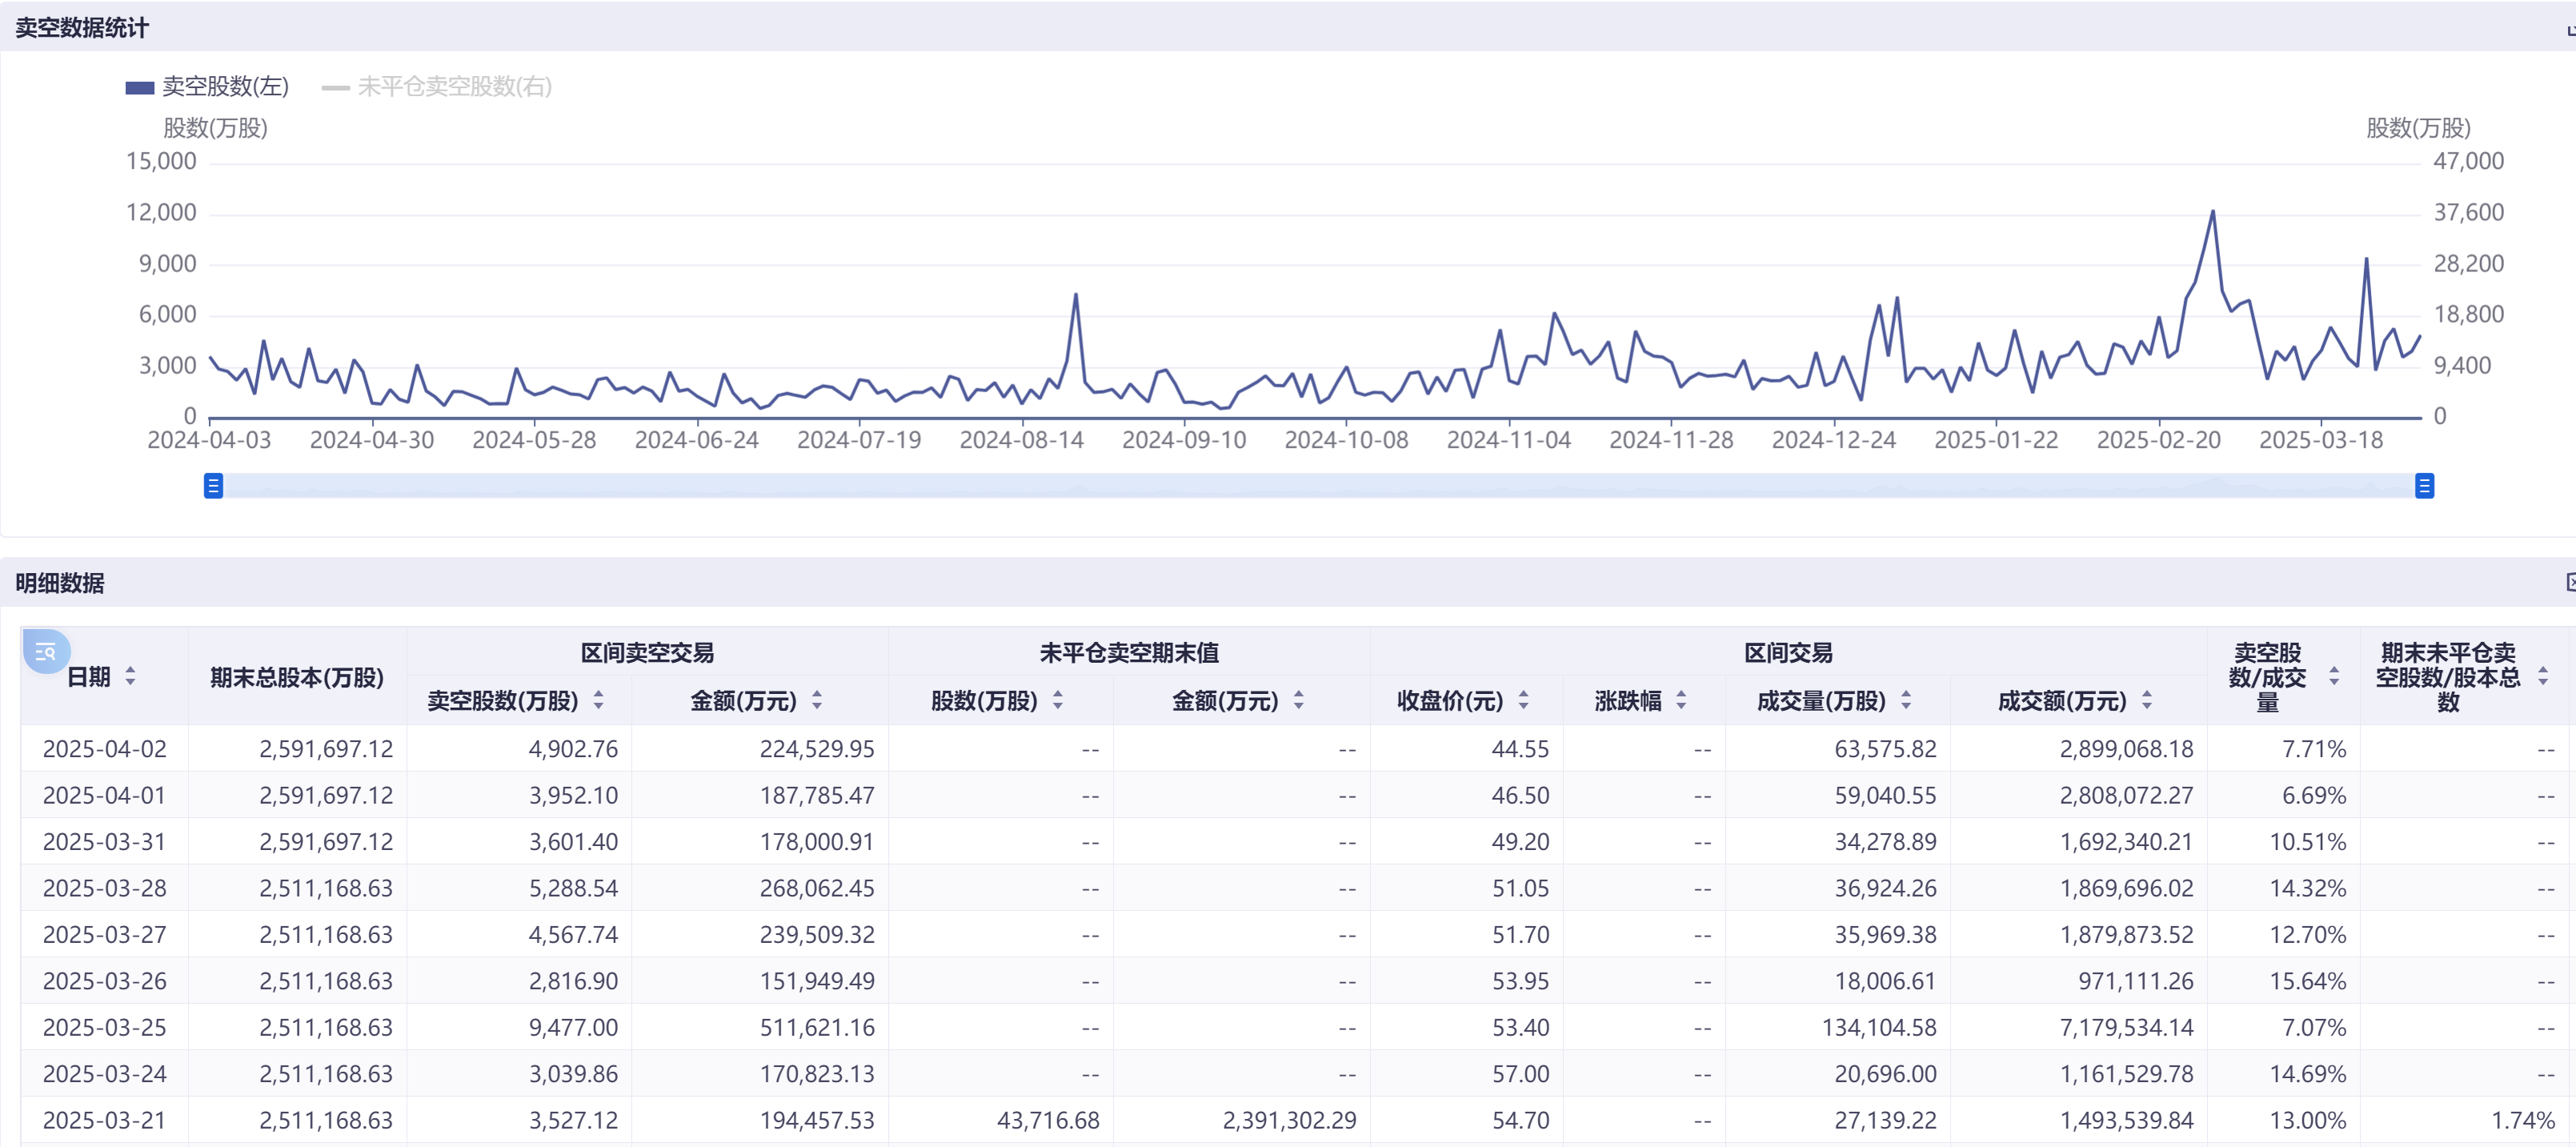
Task: Toggle 卖空股数(左) series in legend
Action: point(225,87)
